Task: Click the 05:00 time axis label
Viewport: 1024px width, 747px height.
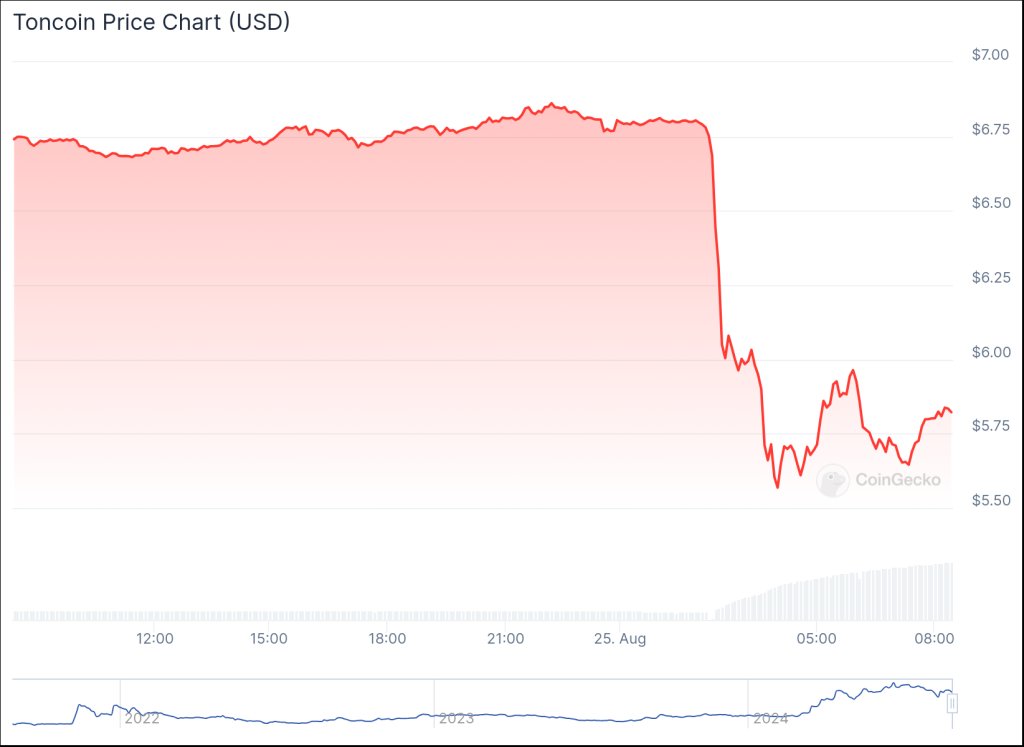Action: point(815,638)
